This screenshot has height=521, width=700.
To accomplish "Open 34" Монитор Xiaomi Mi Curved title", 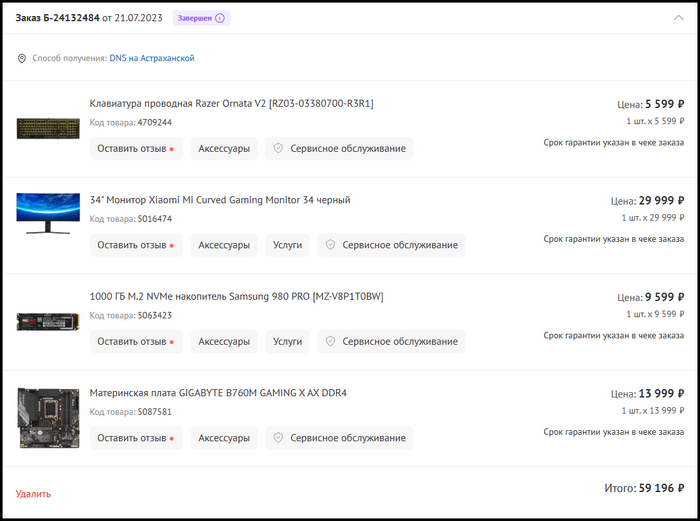I will (220, 200).
